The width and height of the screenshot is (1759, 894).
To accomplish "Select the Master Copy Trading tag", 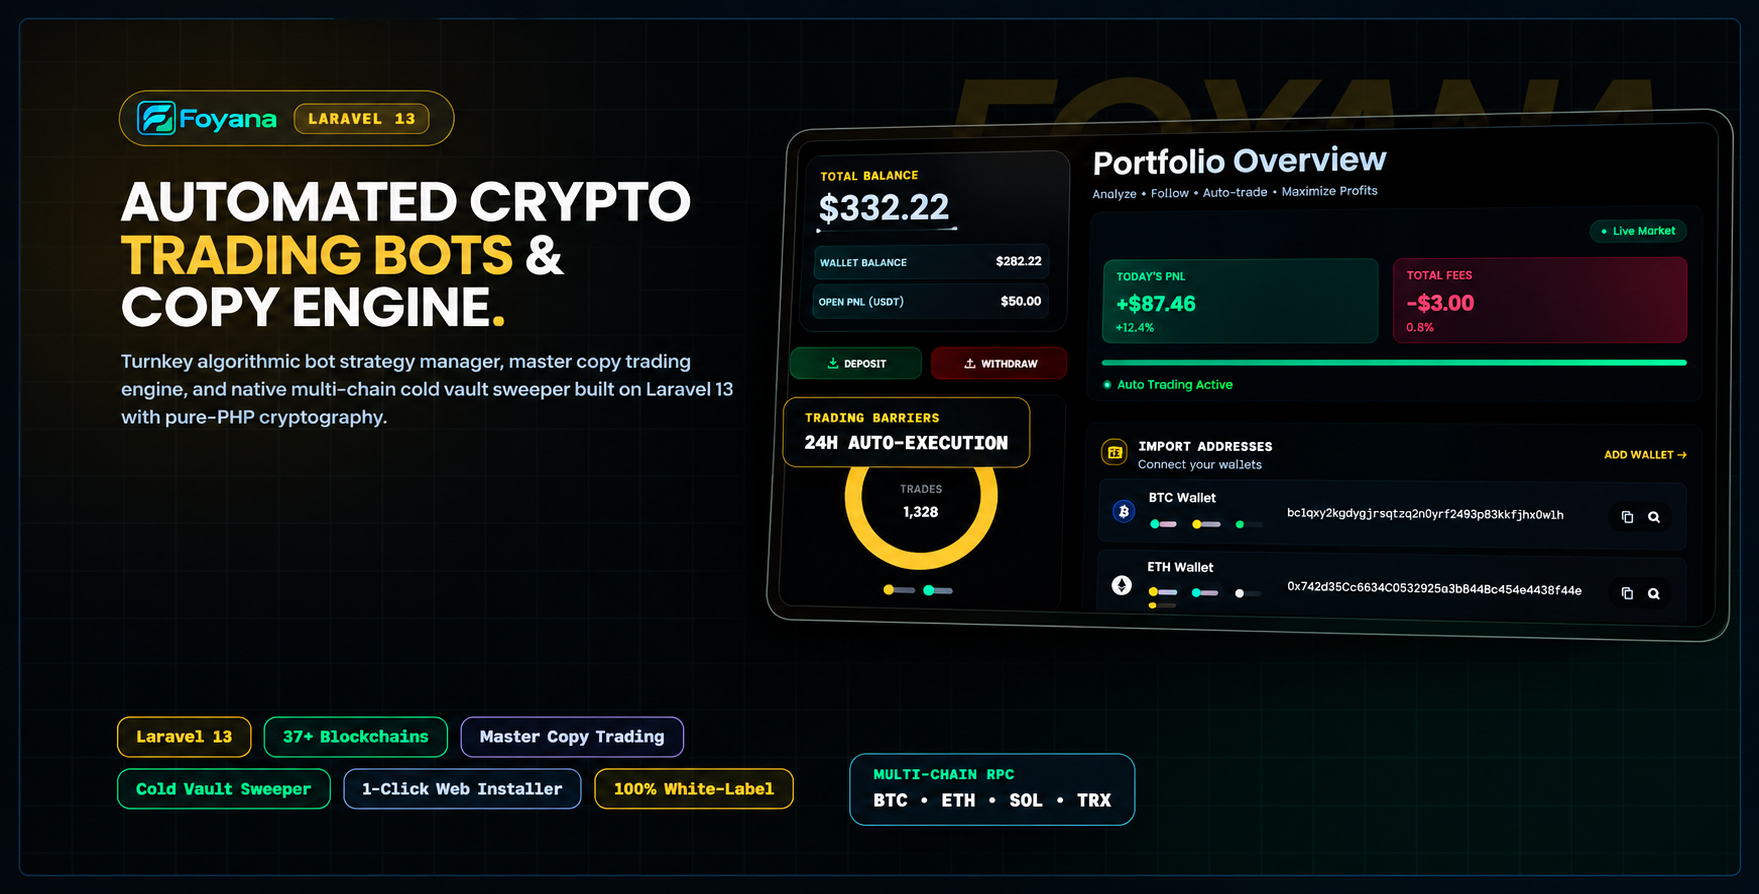I will pyautogui.click(x=572, y=737).
